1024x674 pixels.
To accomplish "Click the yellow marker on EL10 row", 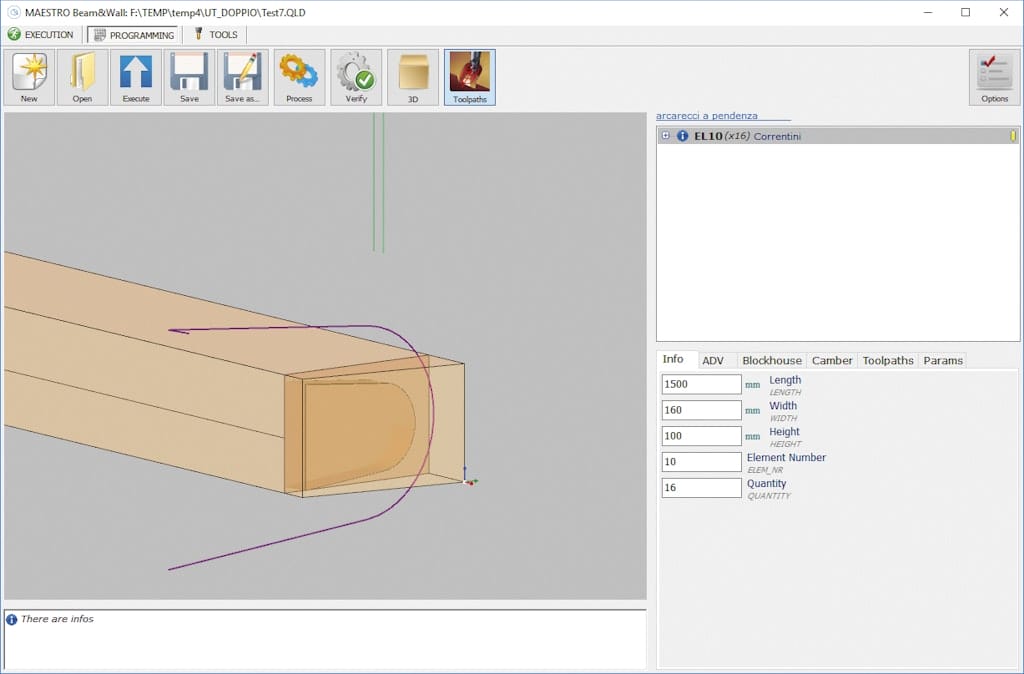I will click(1012, 136).
